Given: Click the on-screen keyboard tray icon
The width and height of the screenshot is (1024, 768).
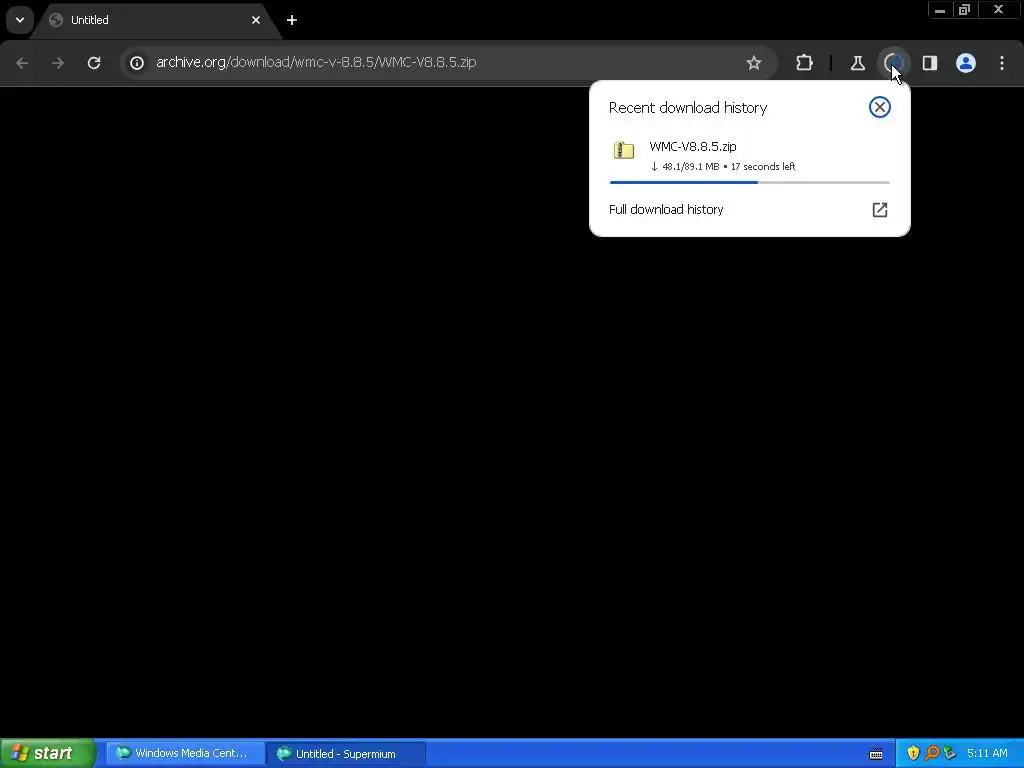Looking at the screenshot, I should pyautogui.click(x=876, y=754).
